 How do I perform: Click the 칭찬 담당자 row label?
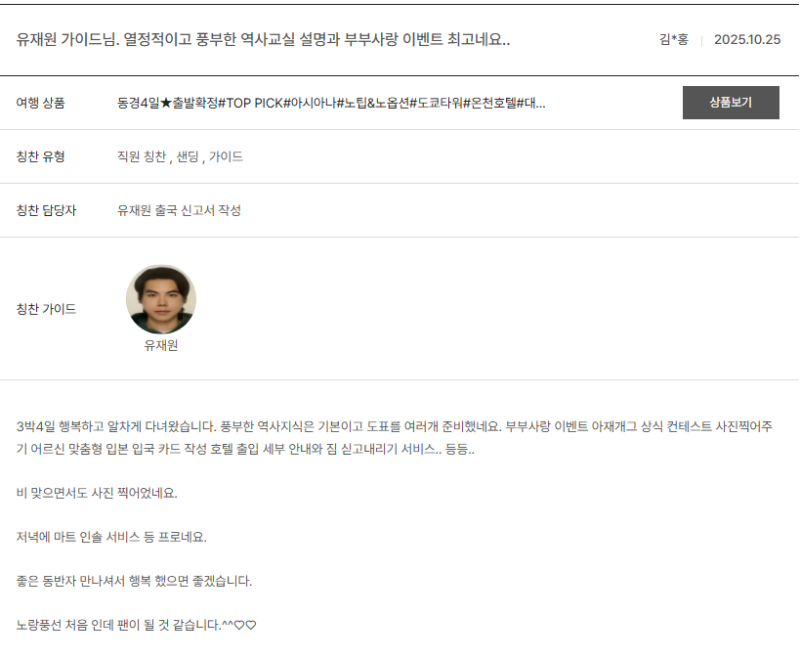coord(47,211)
